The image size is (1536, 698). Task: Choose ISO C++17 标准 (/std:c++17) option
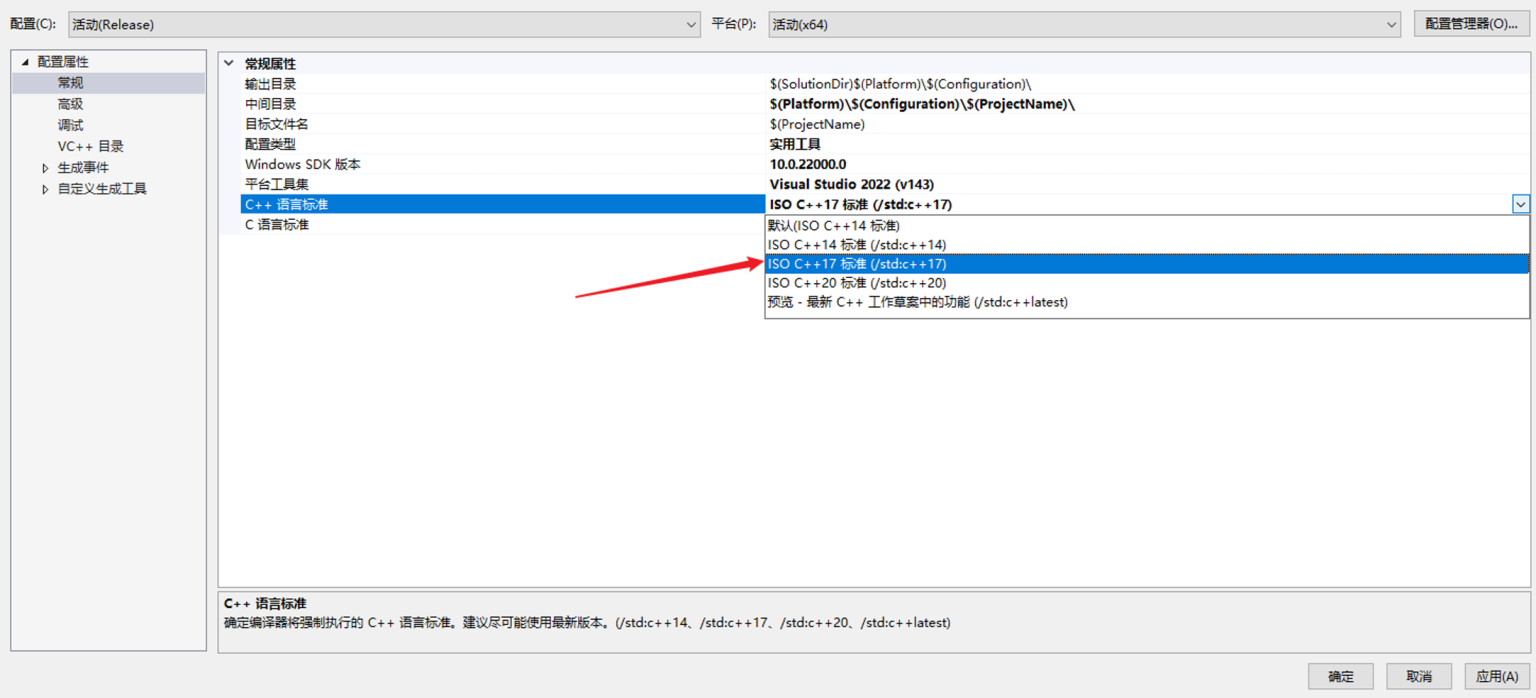pyautogui.click(x=856, y=264)
